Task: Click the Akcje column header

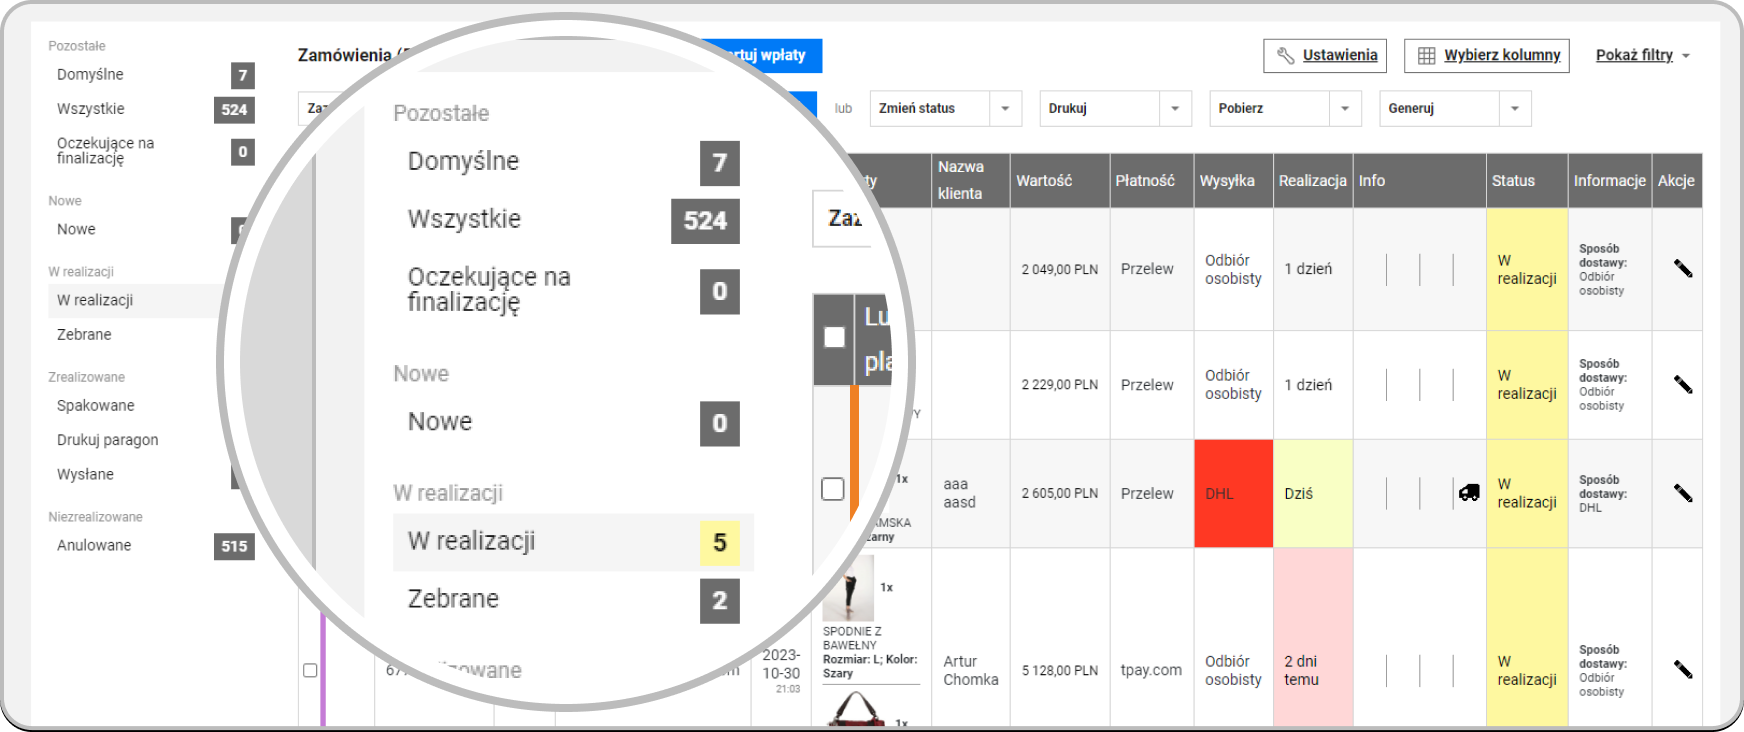Action: pyautogui.click(x=1677, y=180)
